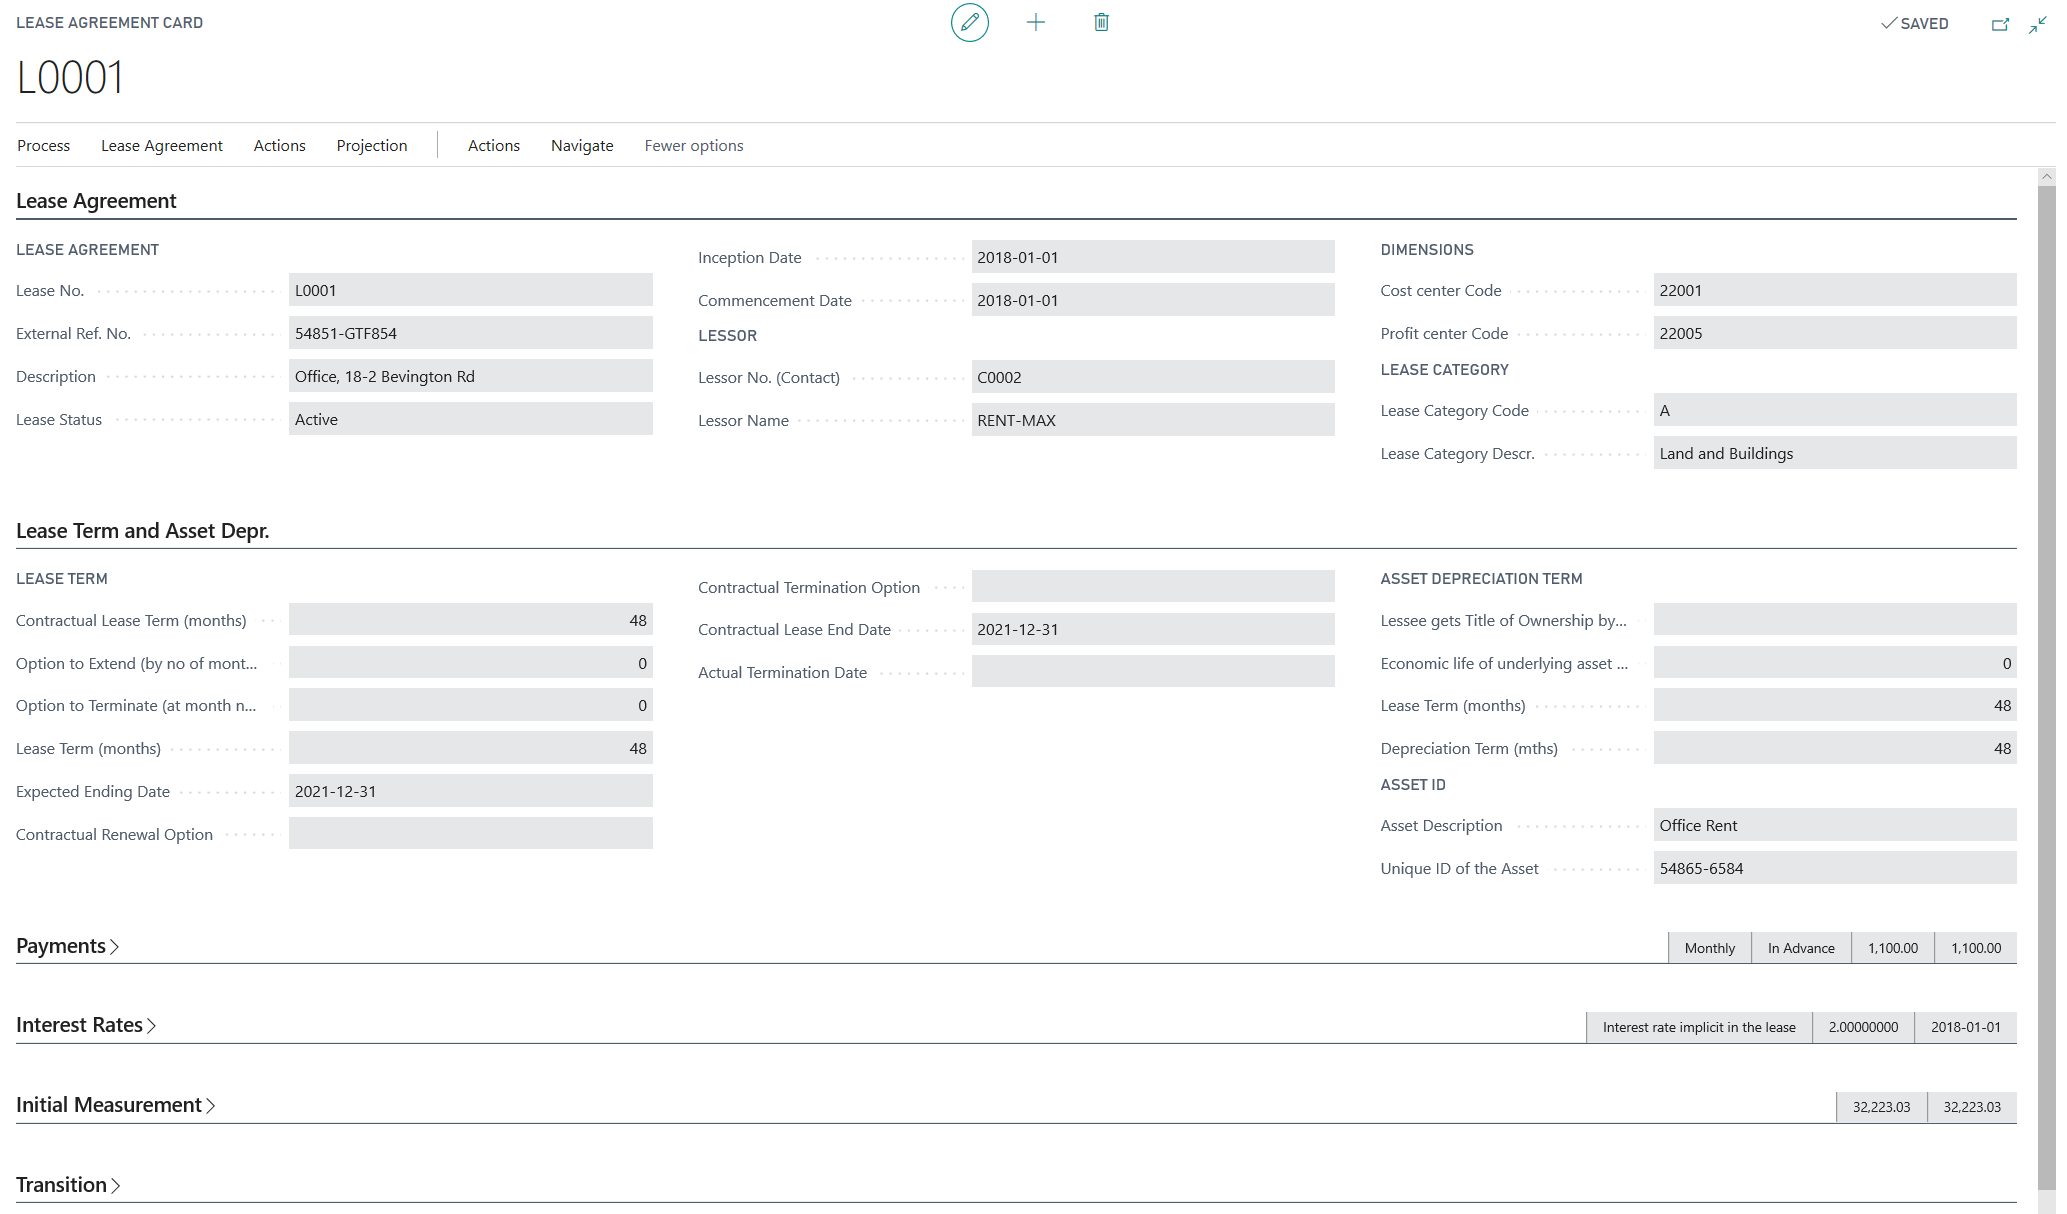Open the Lease Agreement menu
This screenshot has height=1214, width=2067.
(161, 145)
